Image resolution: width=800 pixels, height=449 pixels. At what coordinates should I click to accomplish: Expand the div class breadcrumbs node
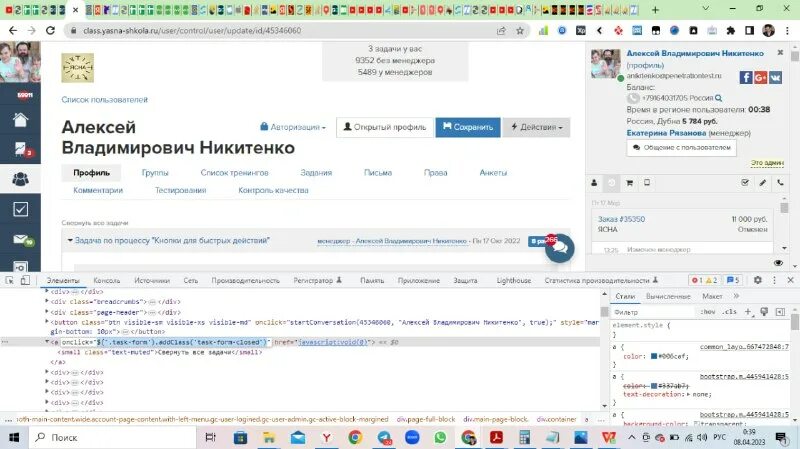47,302
